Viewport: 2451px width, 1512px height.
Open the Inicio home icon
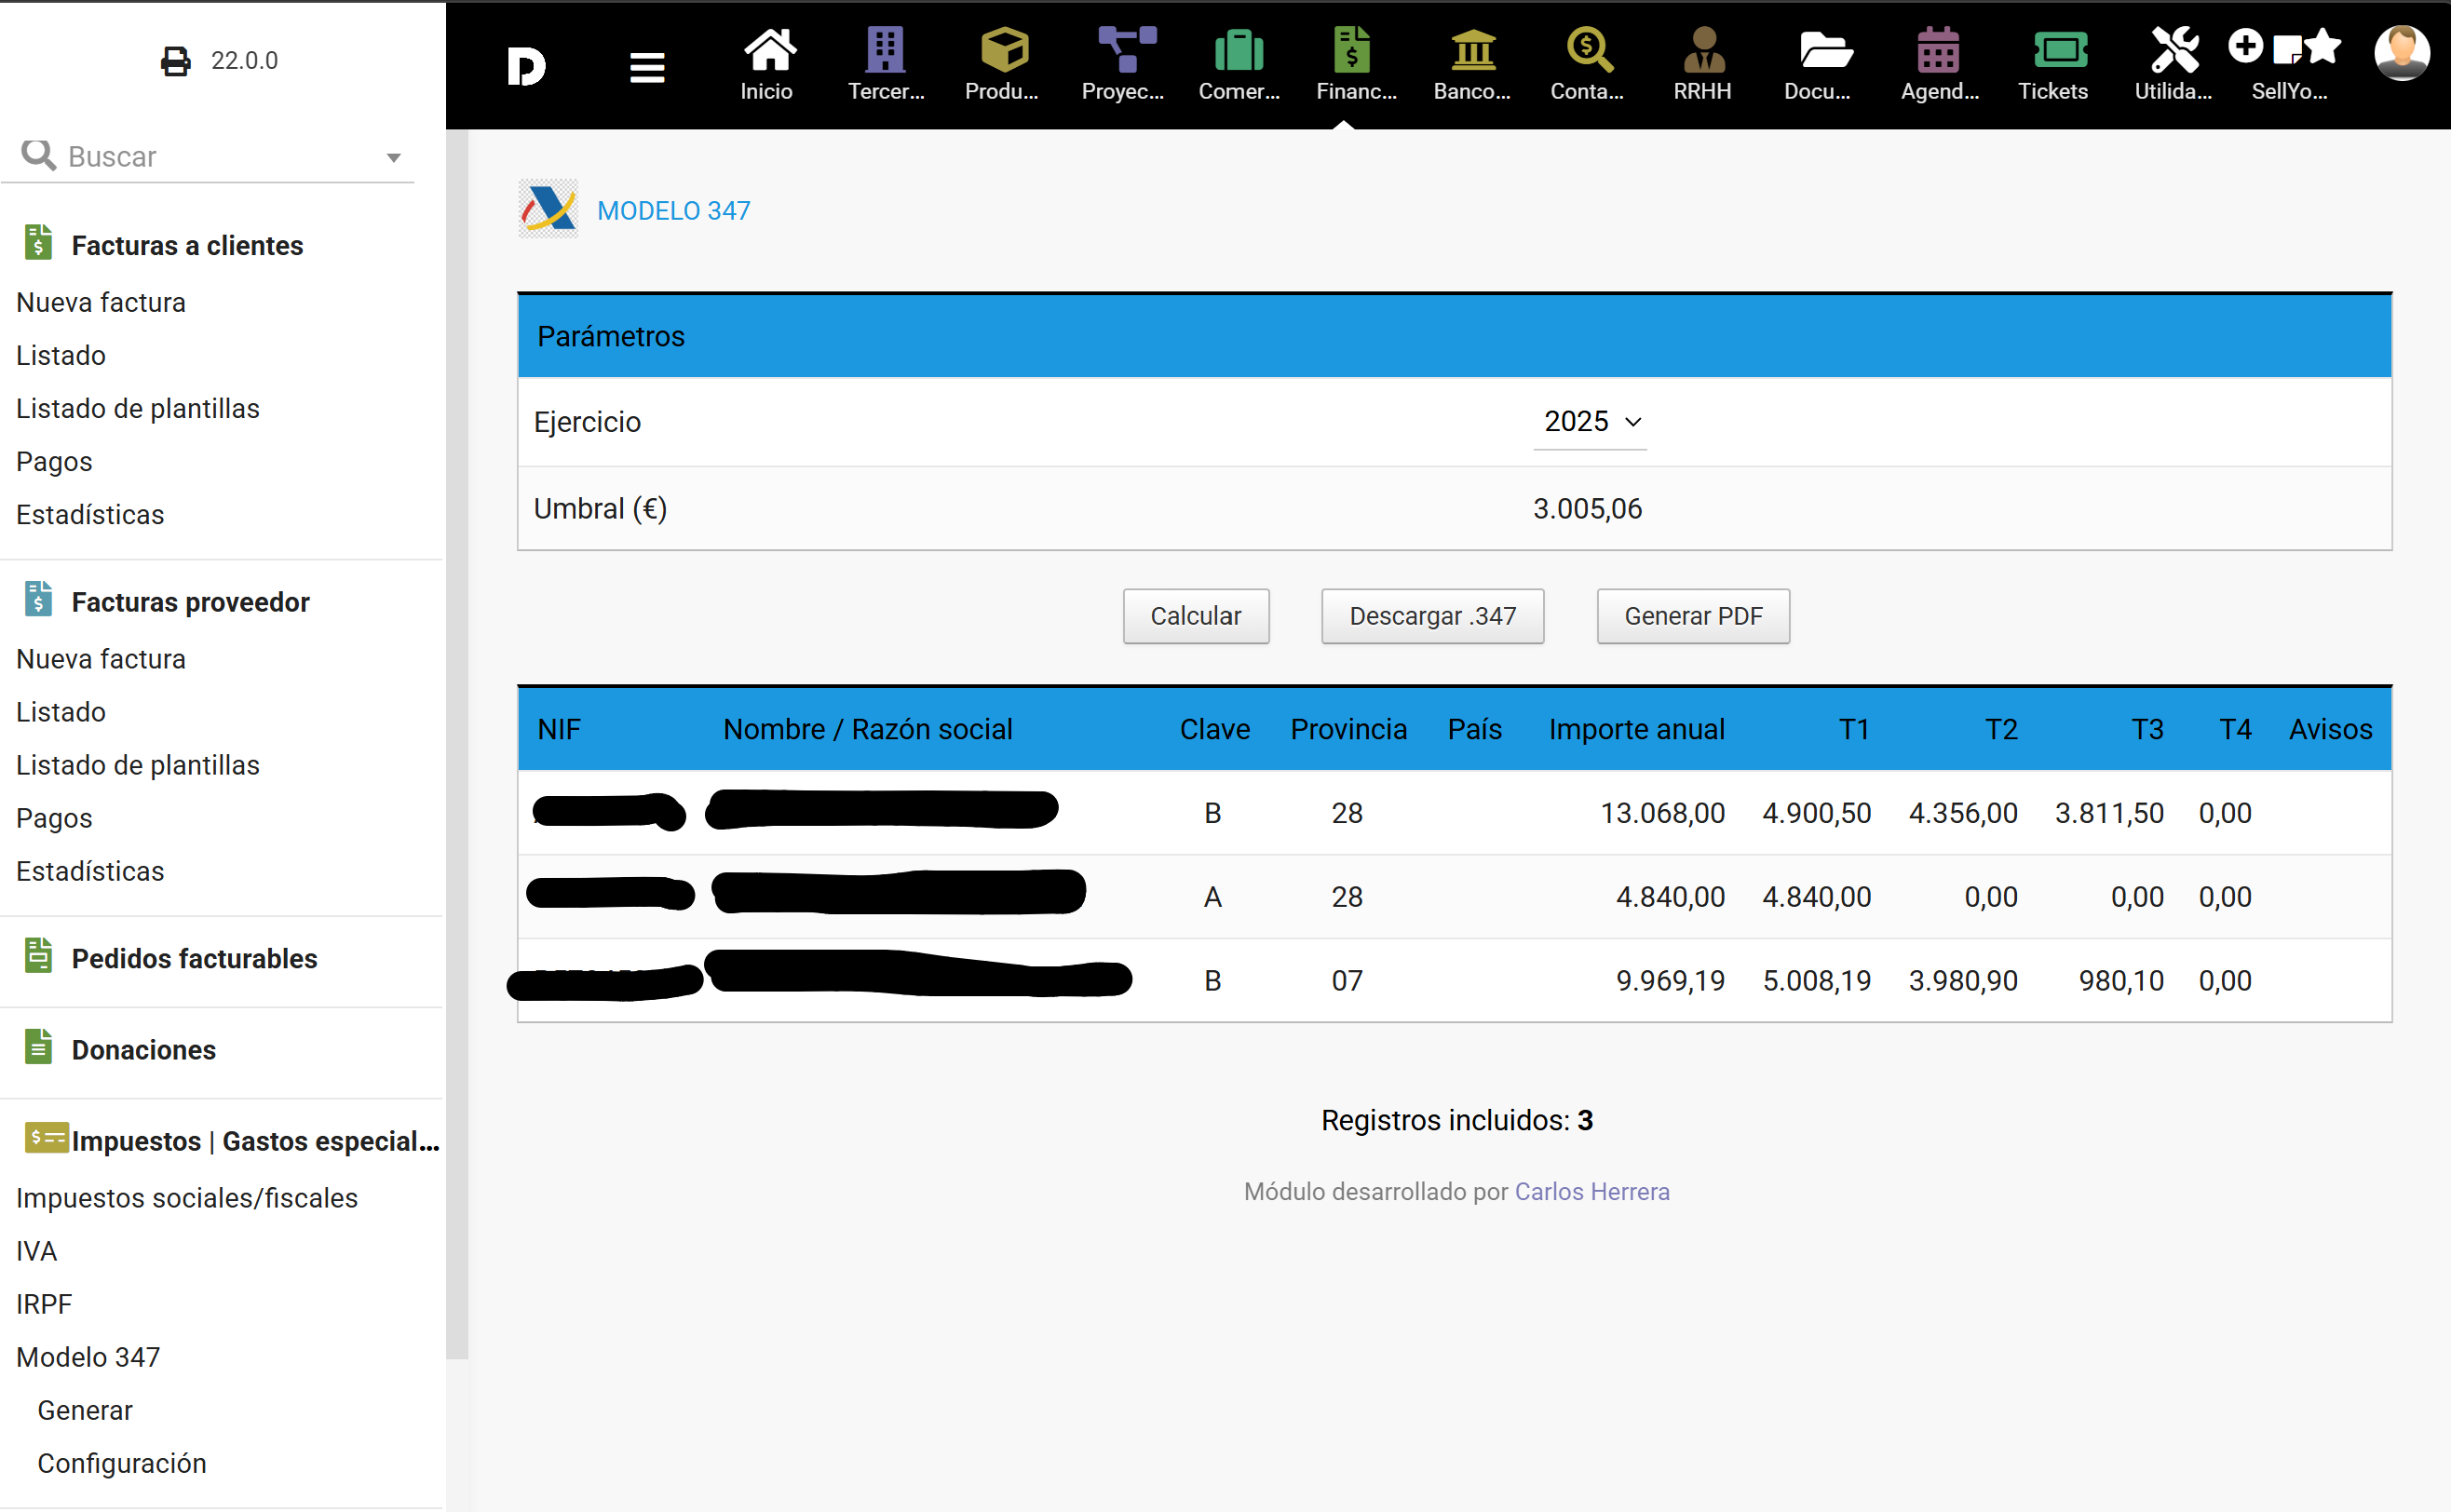coord(767,50)
